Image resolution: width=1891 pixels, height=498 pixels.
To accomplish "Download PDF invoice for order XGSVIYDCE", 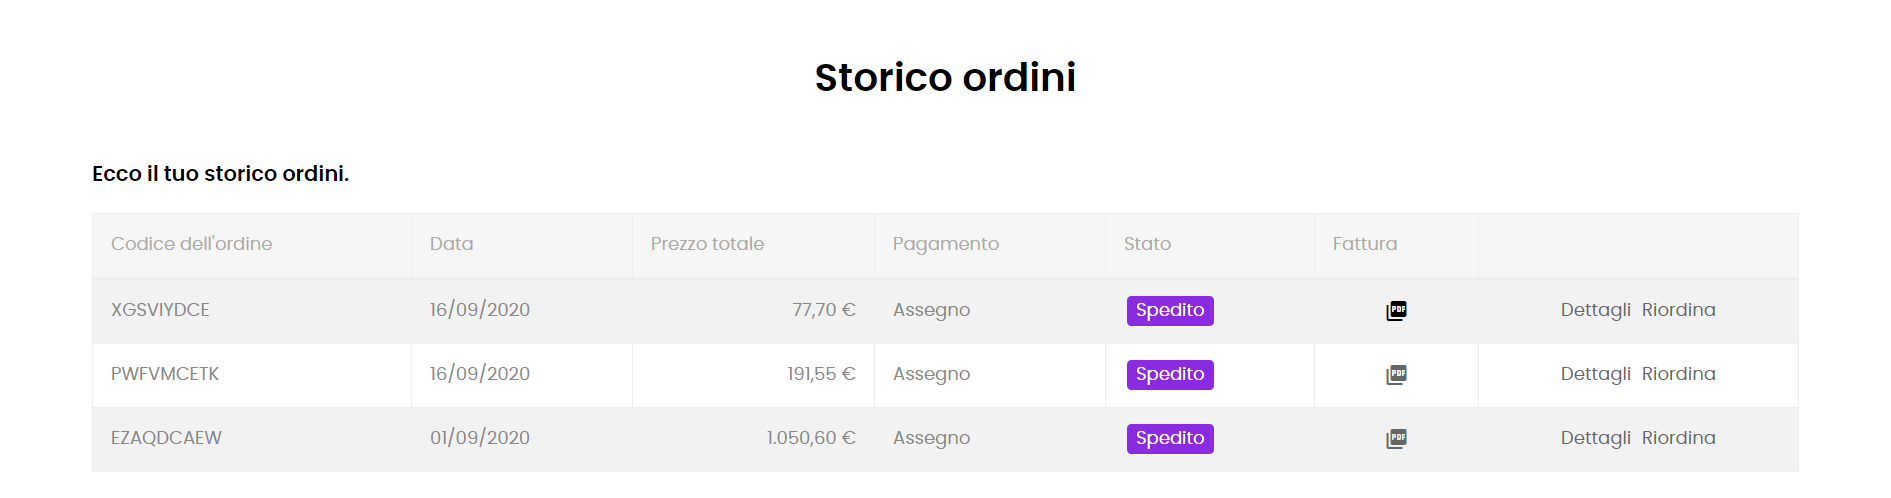I will 1396,311.
